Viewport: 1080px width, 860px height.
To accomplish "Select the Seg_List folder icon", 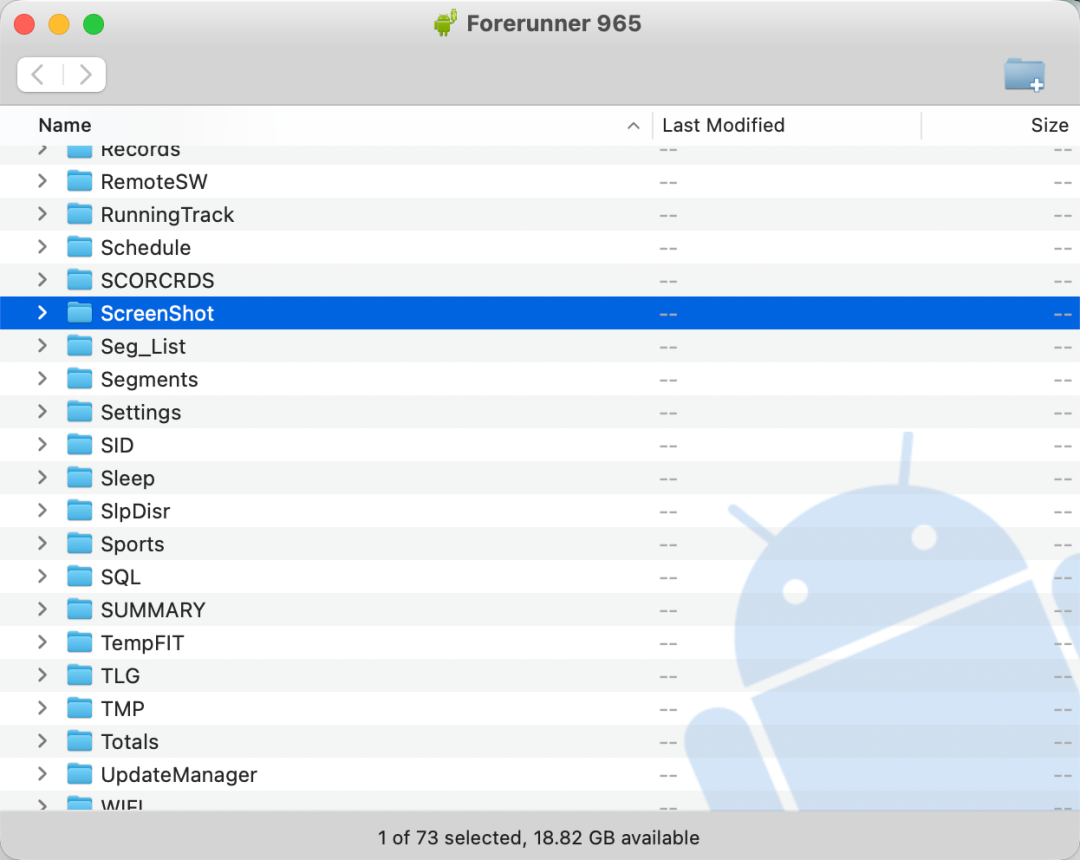I will [x=80, y=346].
